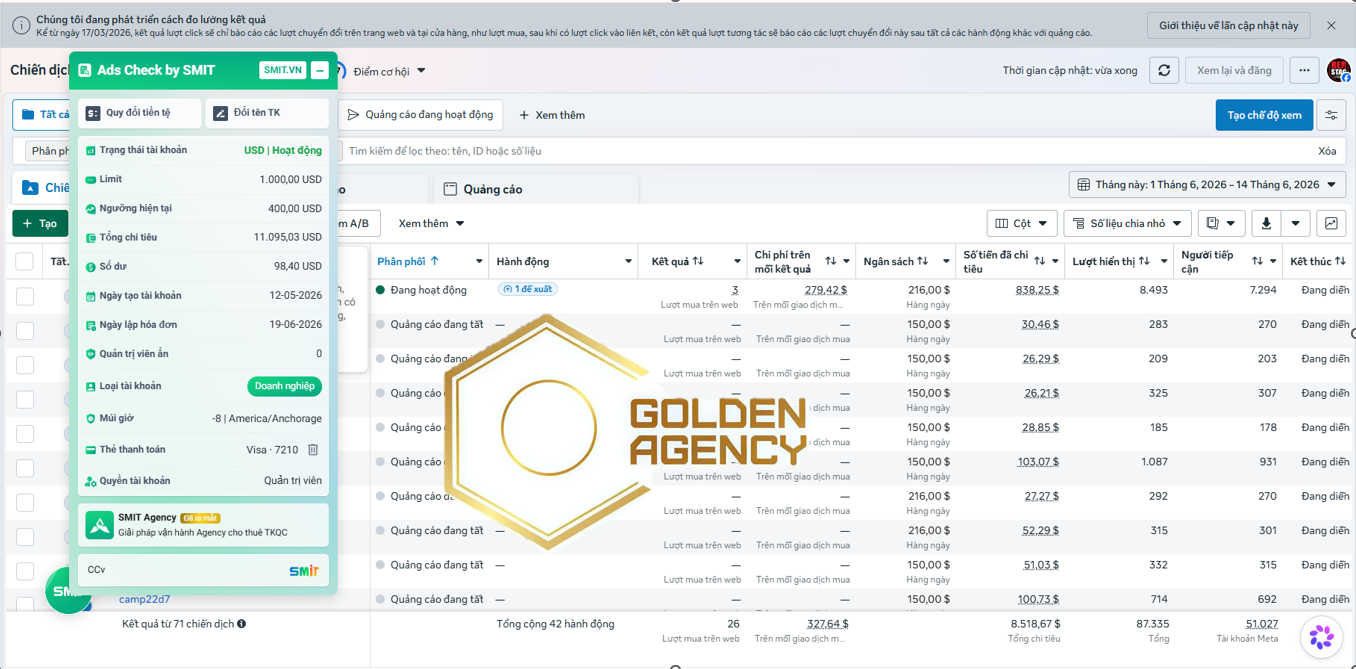Tick the checkbox of the 838,25 $ row
1356x669 pixels.
[25, 296]
